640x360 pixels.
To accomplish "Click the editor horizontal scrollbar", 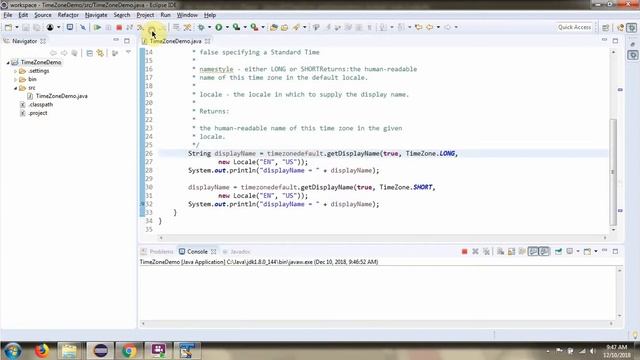I will coord(382,238).
